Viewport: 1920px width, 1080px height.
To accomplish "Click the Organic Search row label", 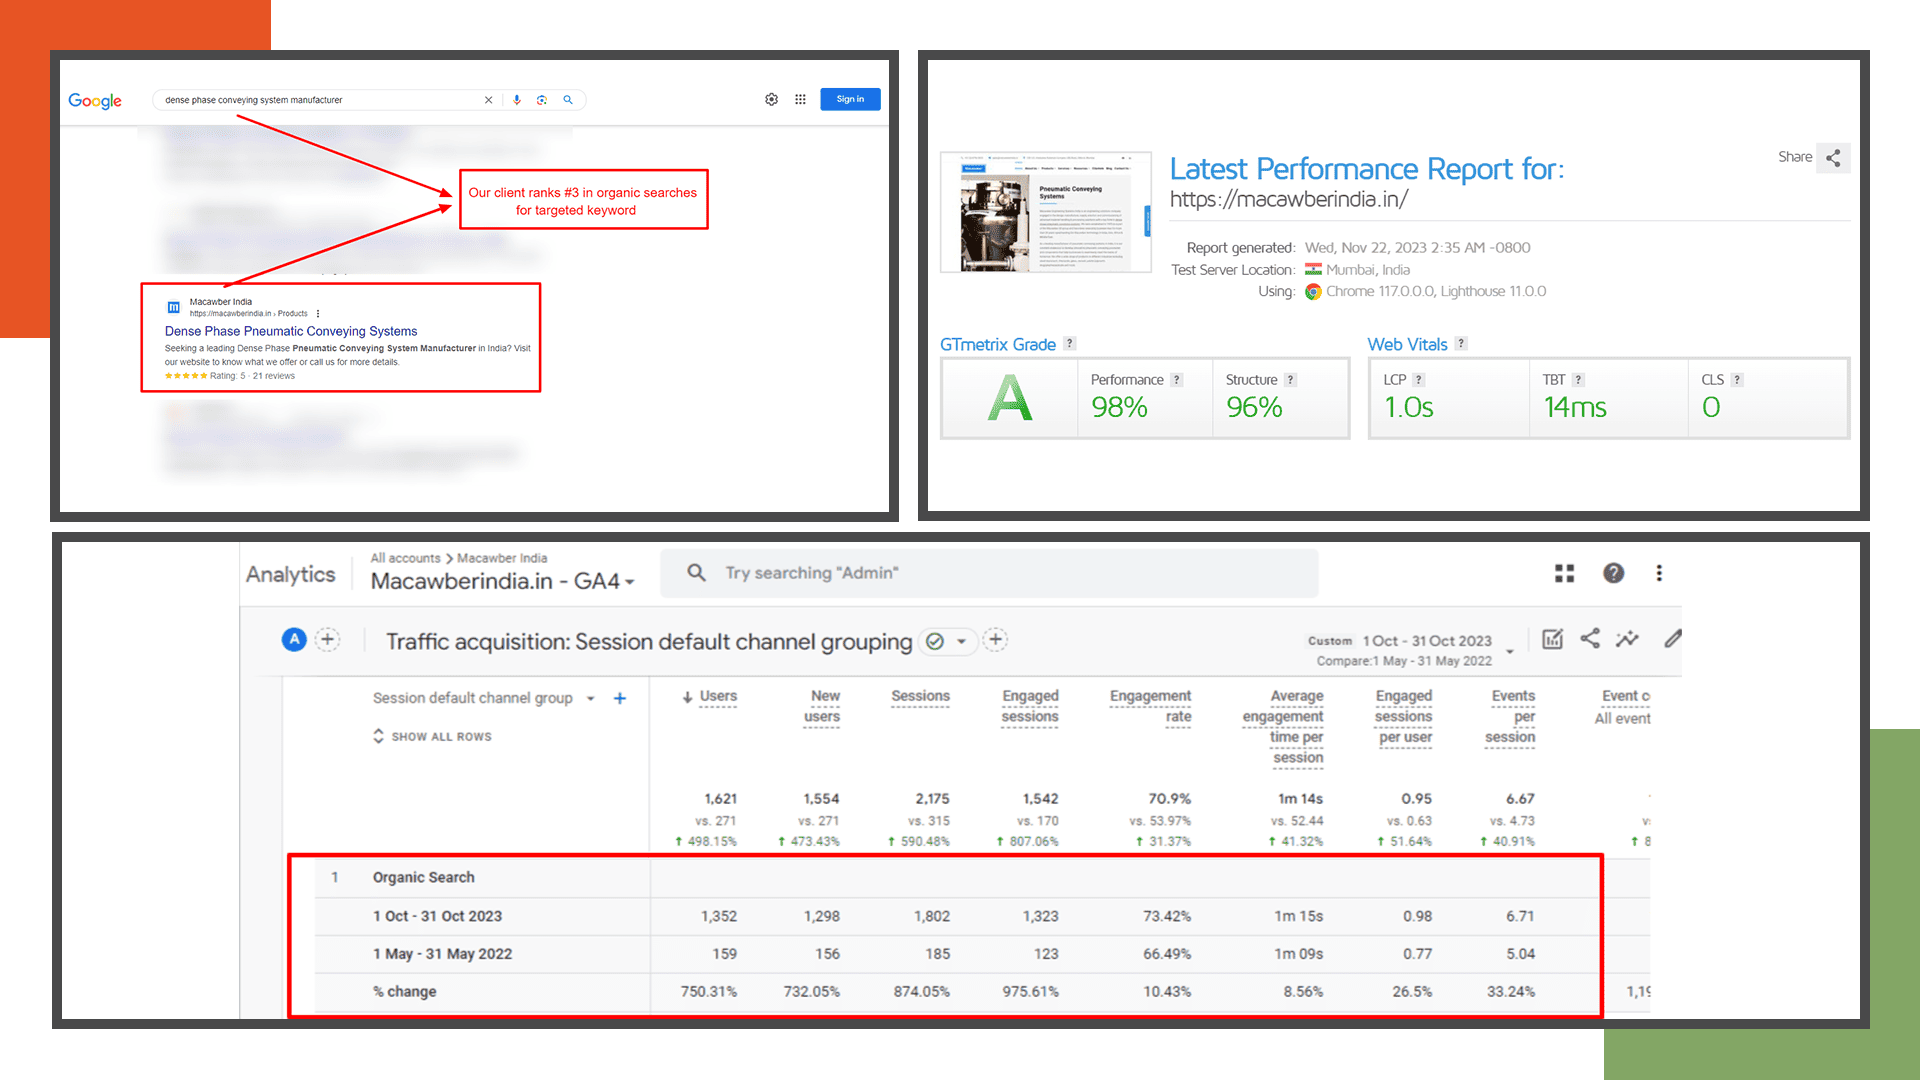I will 423,877.
